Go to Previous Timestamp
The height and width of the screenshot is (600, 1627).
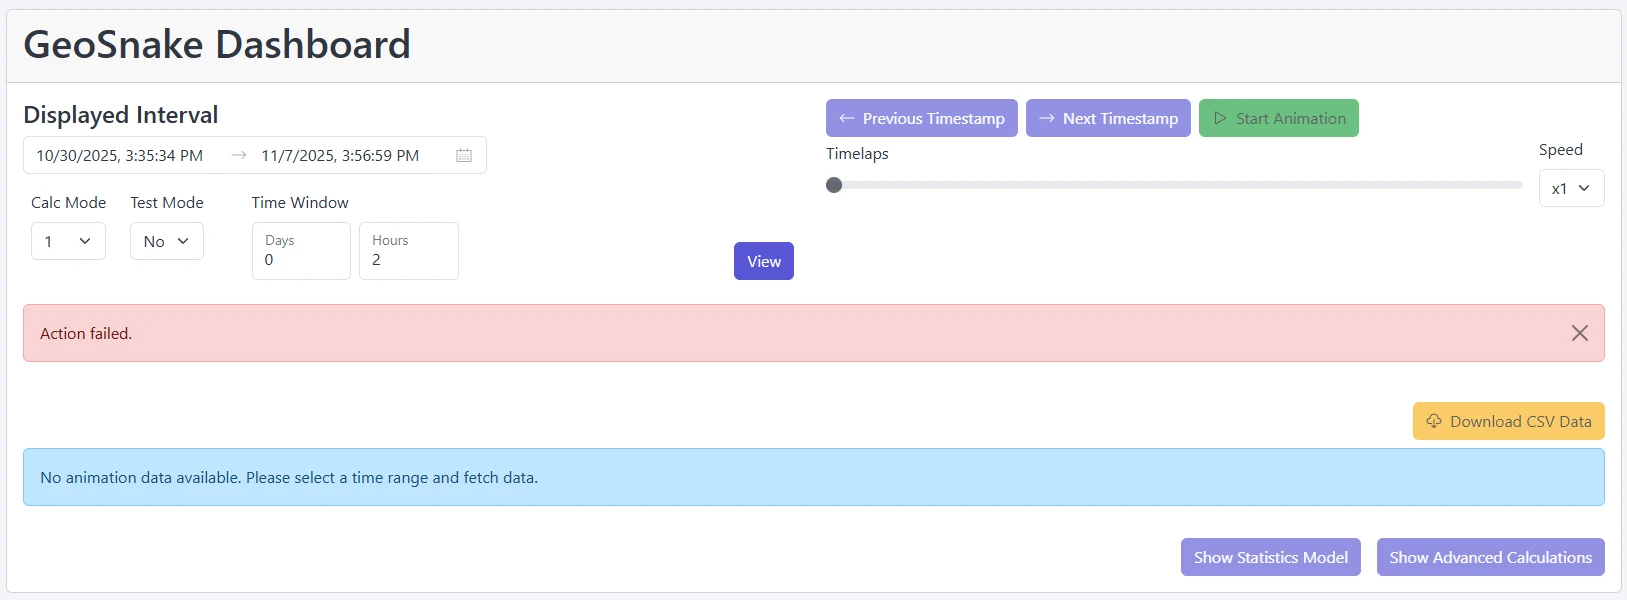pos(921,118)
